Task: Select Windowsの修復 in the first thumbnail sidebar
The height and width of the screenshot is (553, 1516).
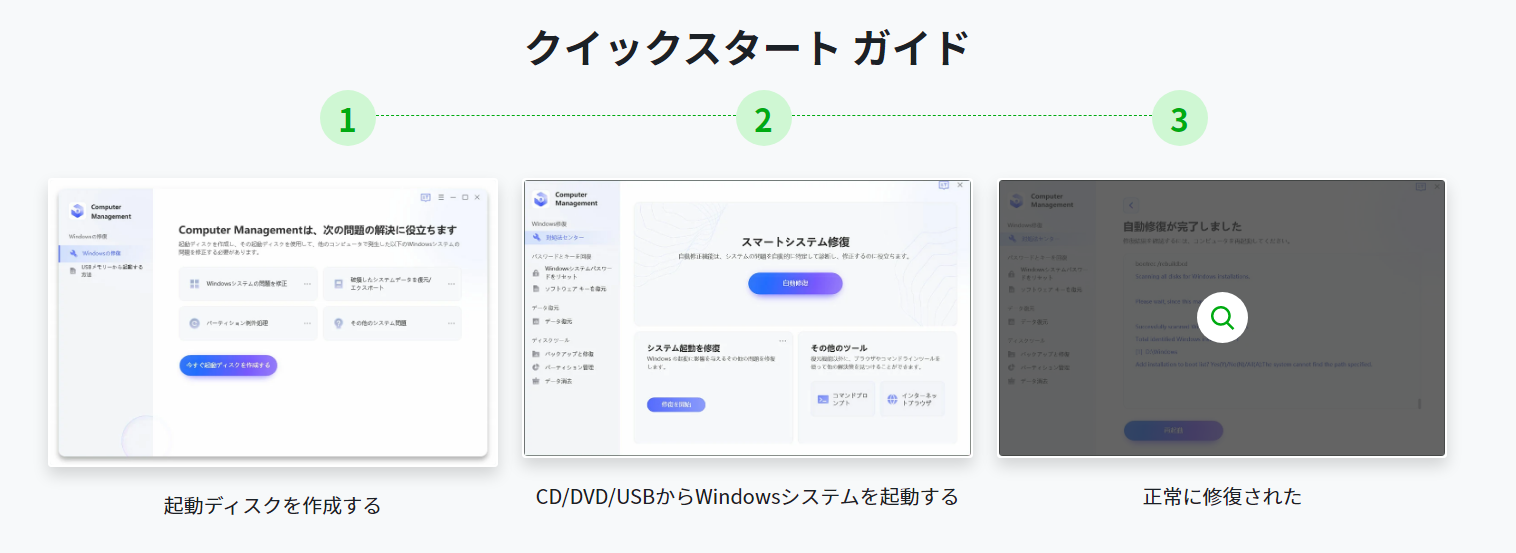Action: pyautogui.click(x=101, y=253)
